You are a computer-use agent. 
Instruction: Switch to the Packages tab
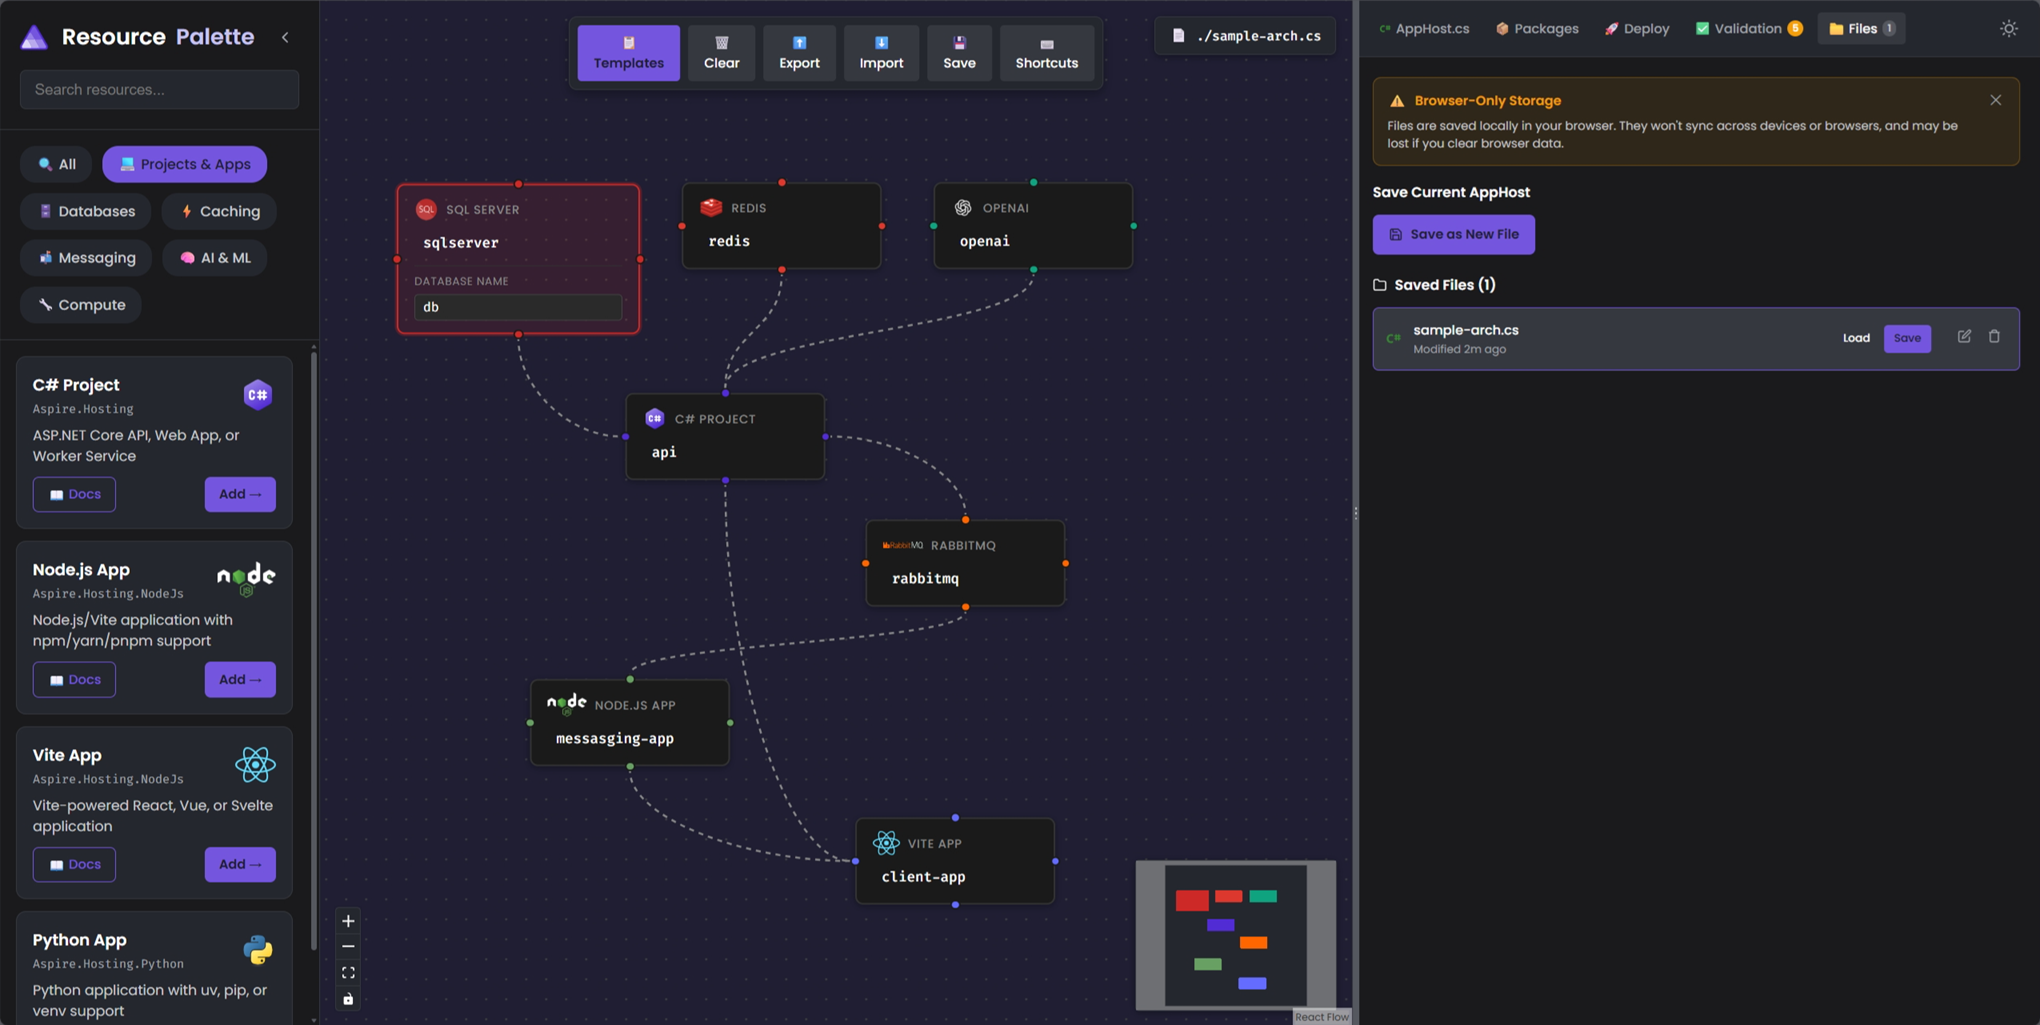pyautogui.click(x=1537, y=28)
